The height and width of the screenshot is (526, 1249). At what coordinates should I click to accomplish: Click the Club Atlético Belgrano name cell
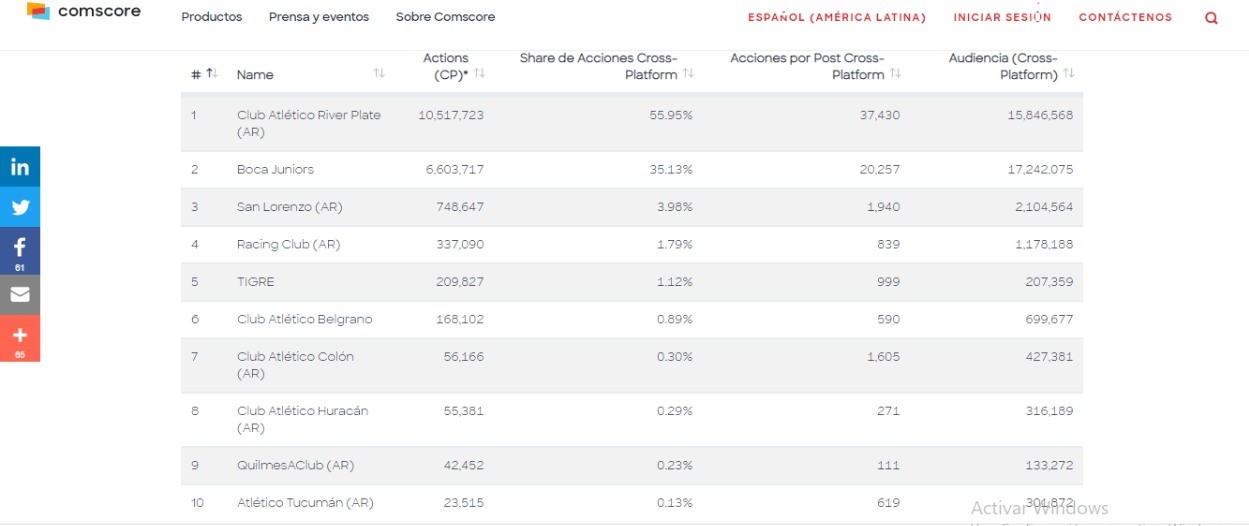click(x=304, y=319)
